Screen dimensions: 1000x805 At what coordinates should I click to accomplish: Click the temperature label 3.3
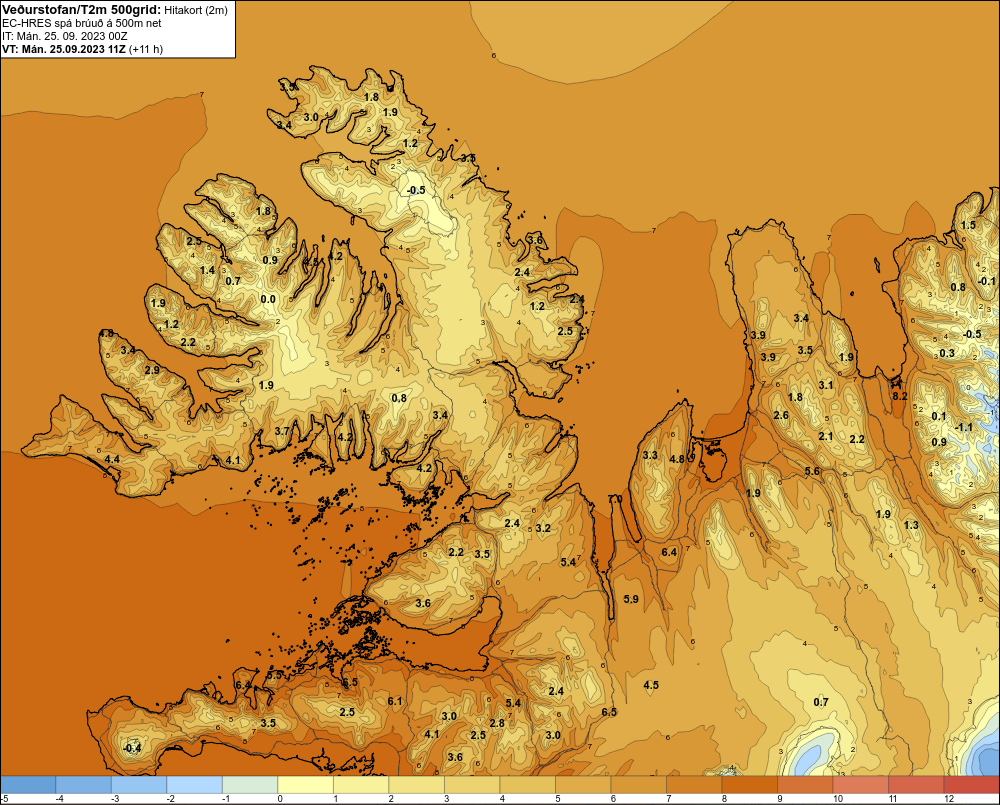click(650, 455)
